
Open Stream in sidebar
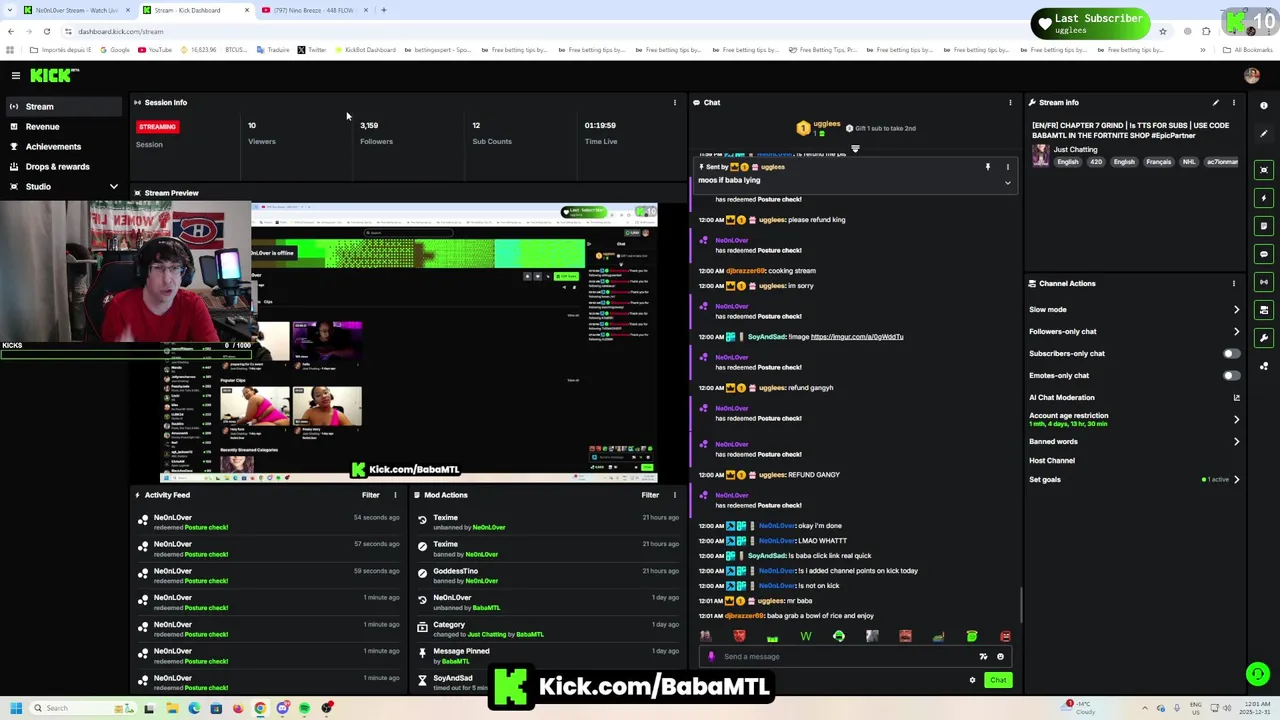pos(62,106)
